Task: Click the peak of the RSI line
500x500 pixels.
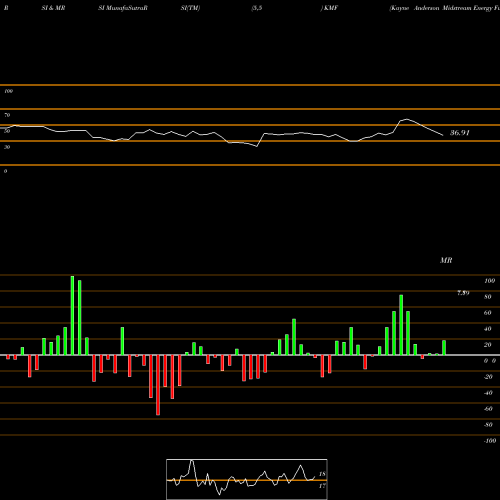Action: point(406,119)
